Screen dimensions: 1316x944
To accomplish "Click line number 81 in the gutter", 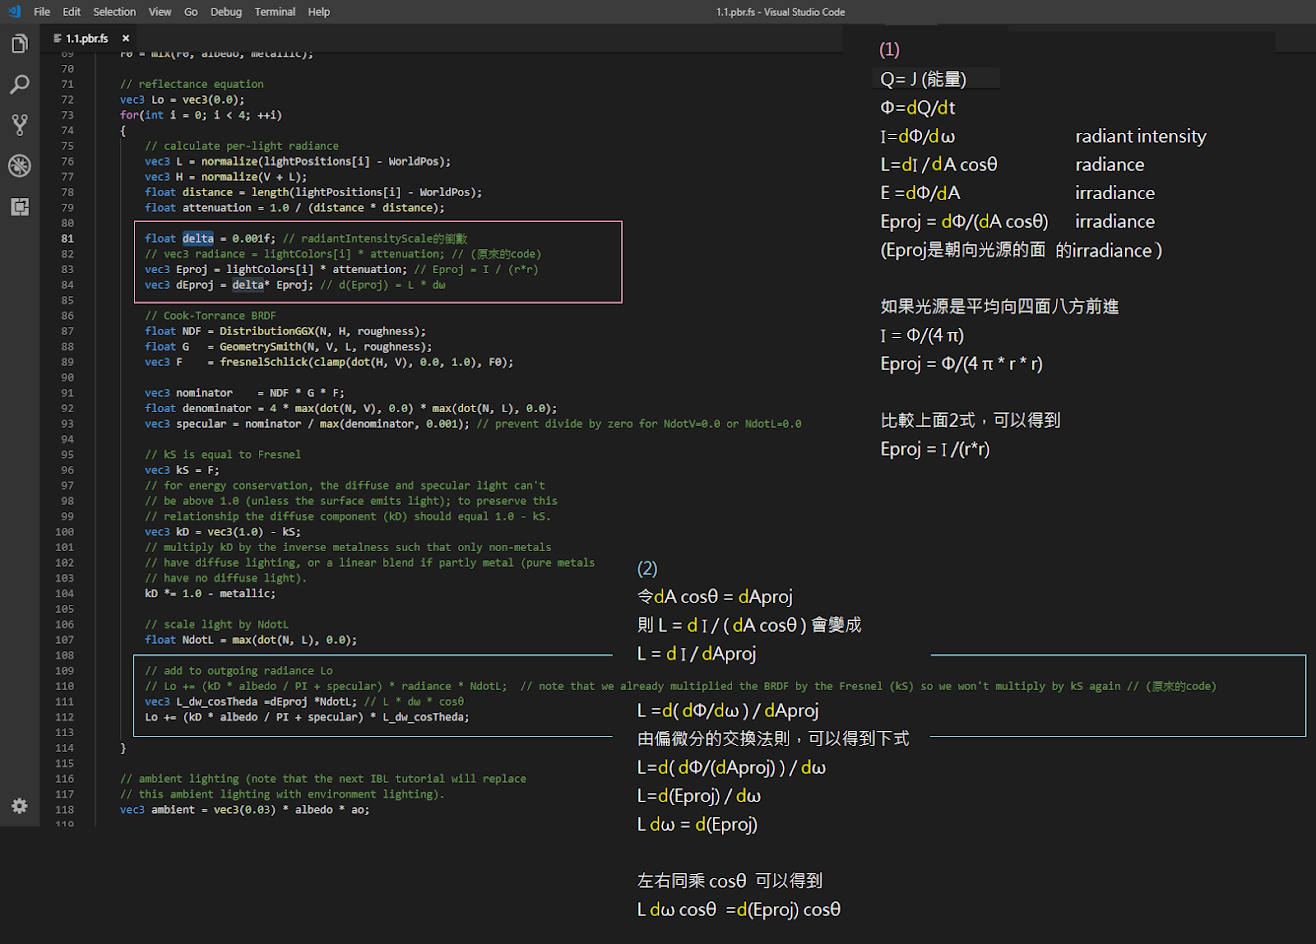I will tap(66, 238).
